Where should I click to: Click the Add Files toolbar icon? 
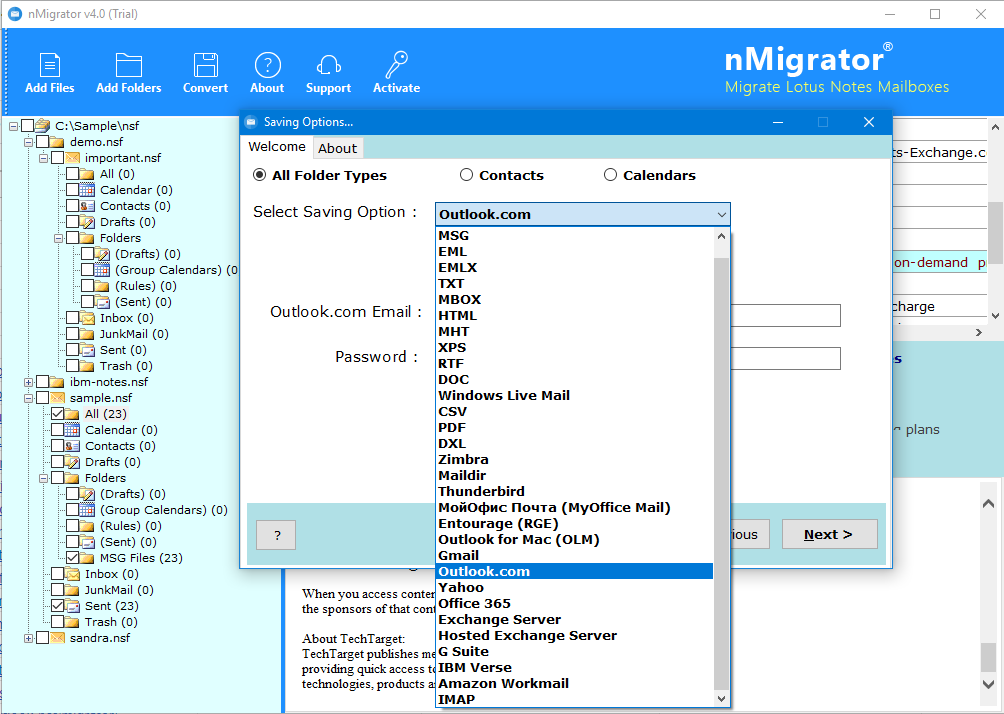click(x=49, y=65)
